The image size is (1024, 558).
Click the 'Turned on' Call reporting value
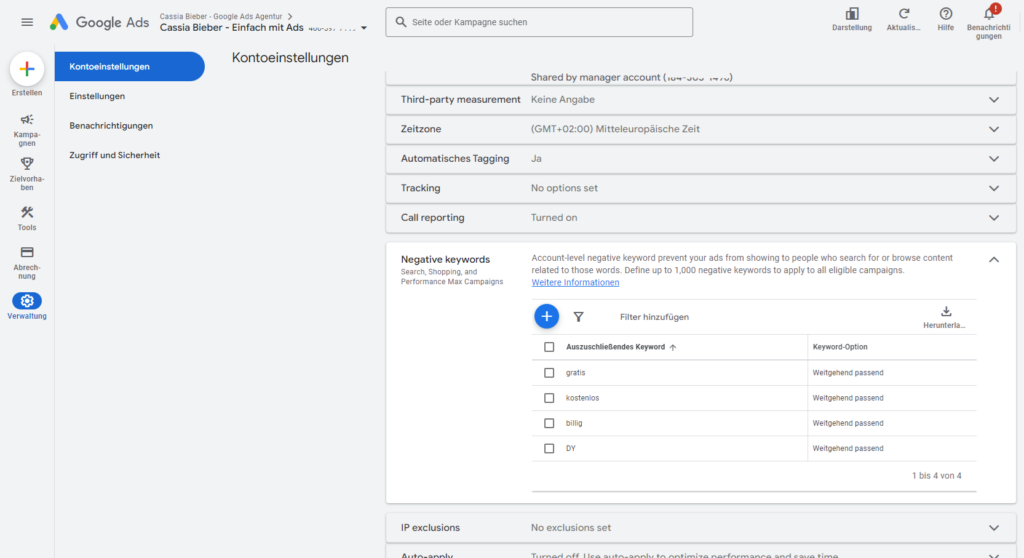click(554, 218)
